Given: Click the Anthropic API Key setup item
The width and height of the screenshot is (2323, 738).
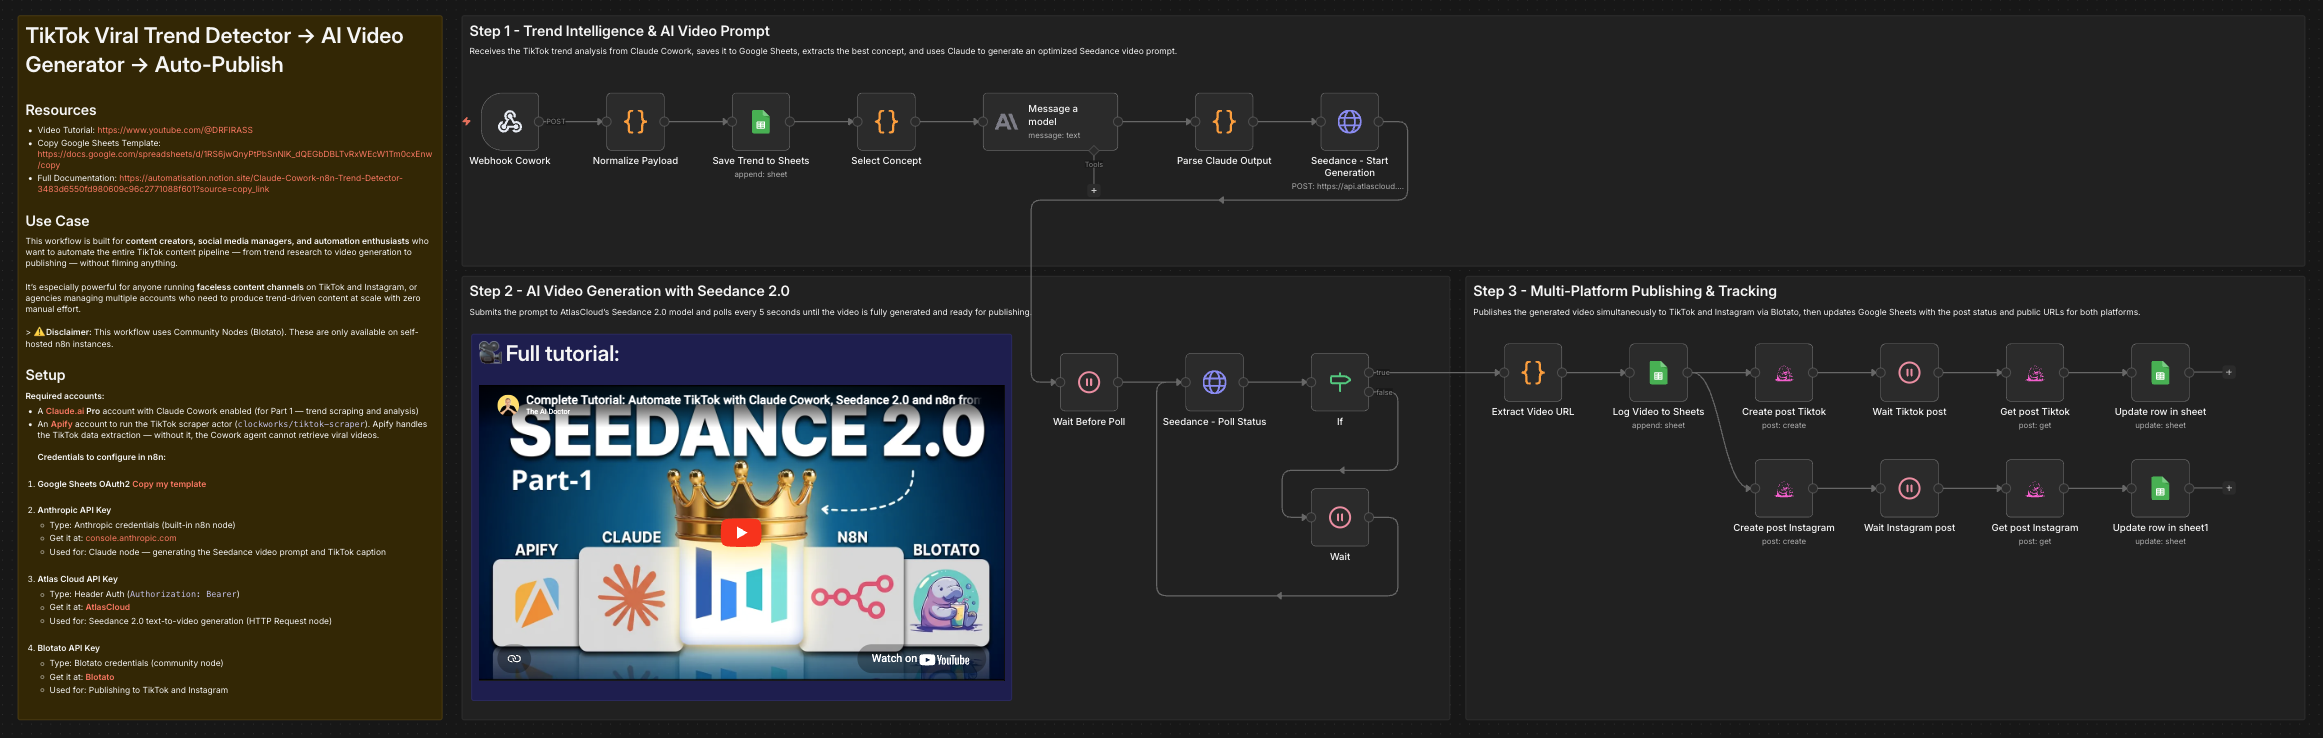Looking at the screenshot, I should [74, 510].
